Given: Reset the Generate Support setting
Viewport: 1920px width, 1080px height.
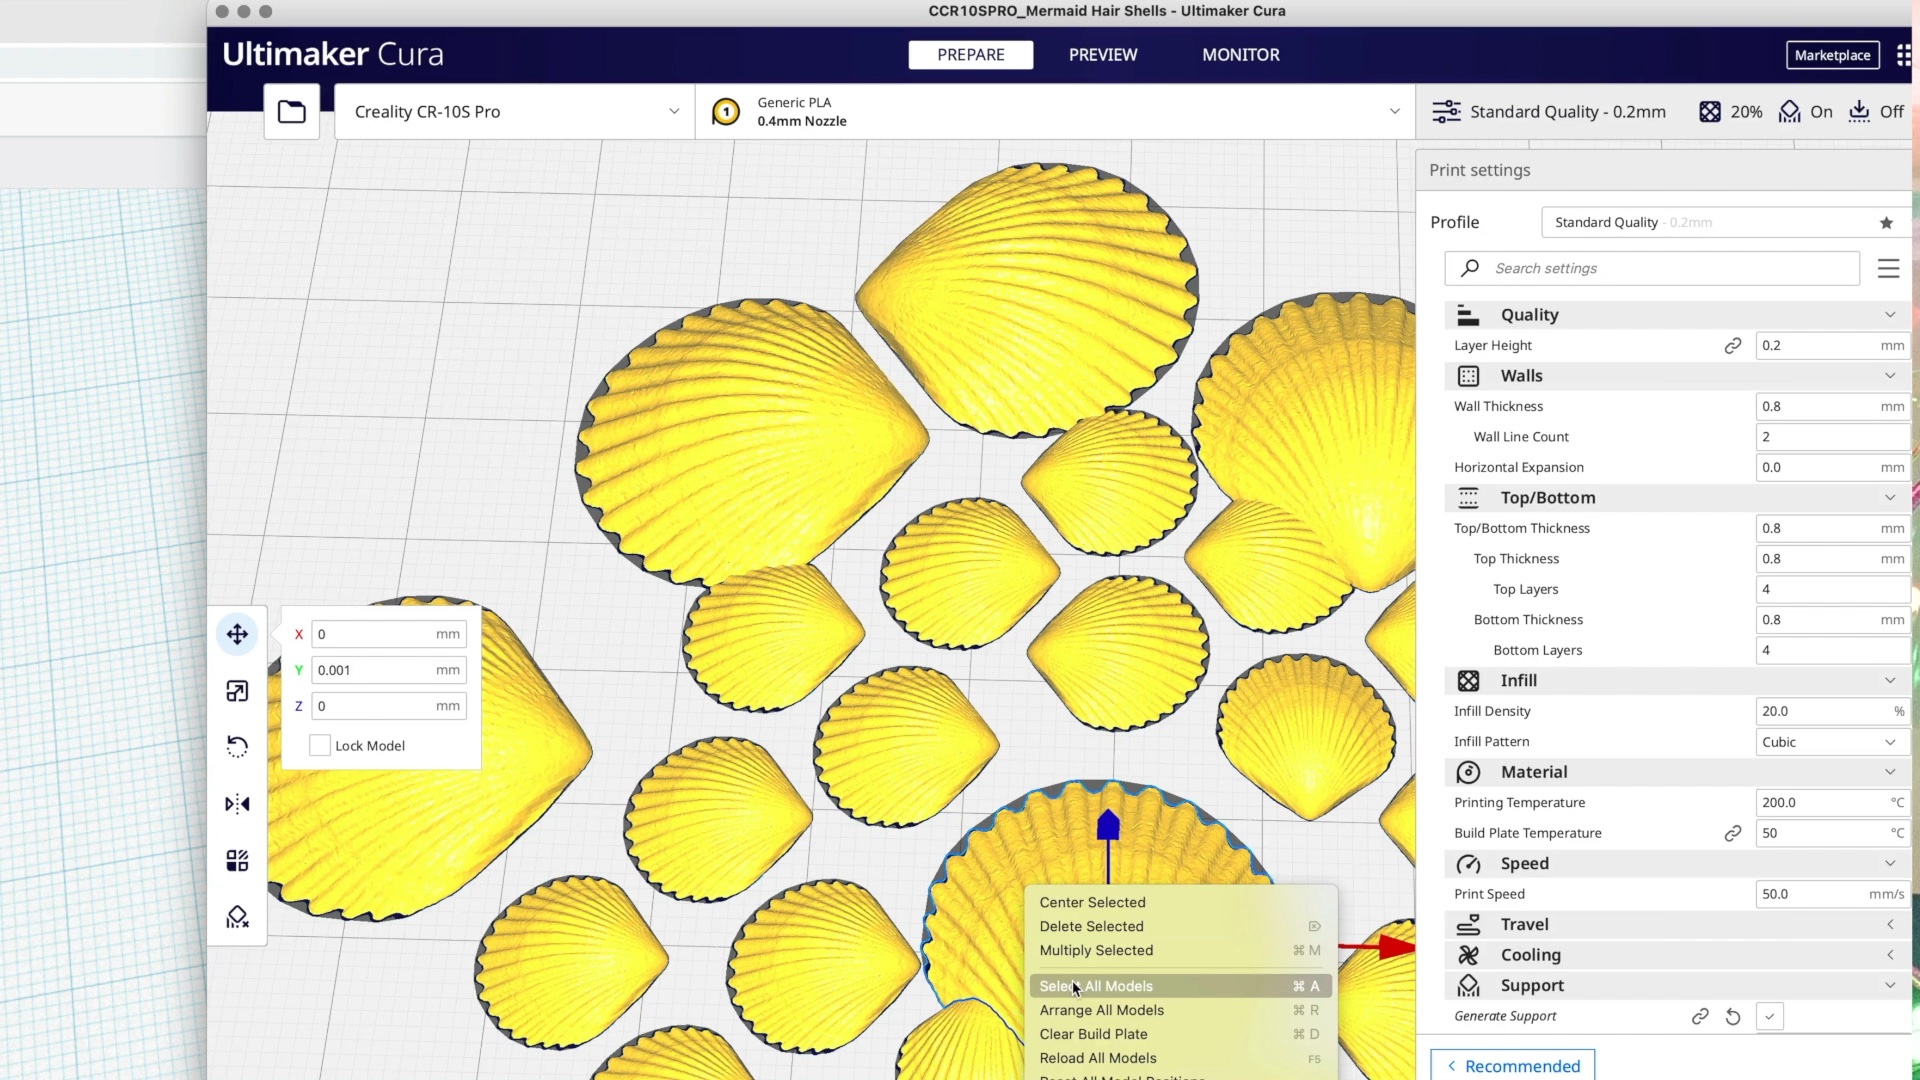Looking at the screenshot, I should pyautogui.click(x=1733, y=1017).
